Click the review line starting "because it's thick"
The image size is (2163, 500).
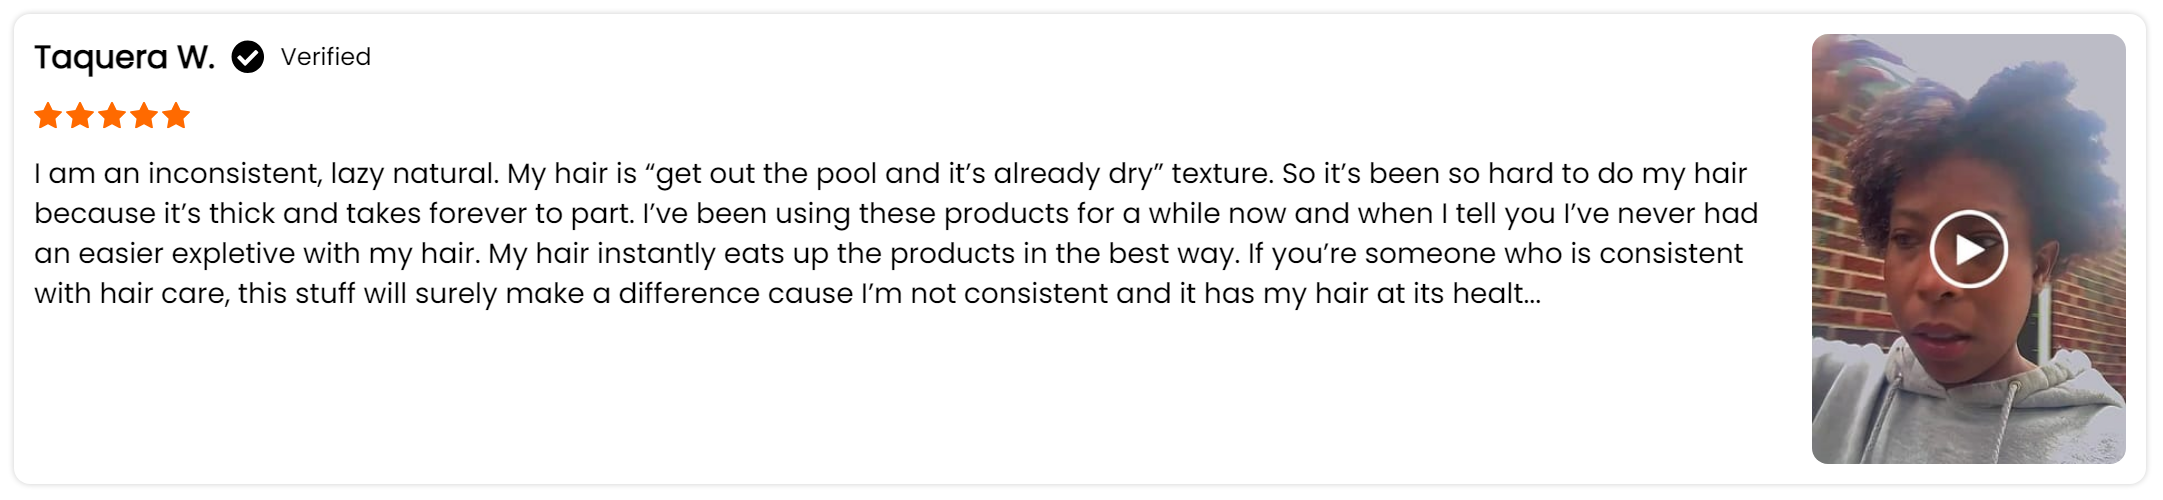click(x=896, y=214)
